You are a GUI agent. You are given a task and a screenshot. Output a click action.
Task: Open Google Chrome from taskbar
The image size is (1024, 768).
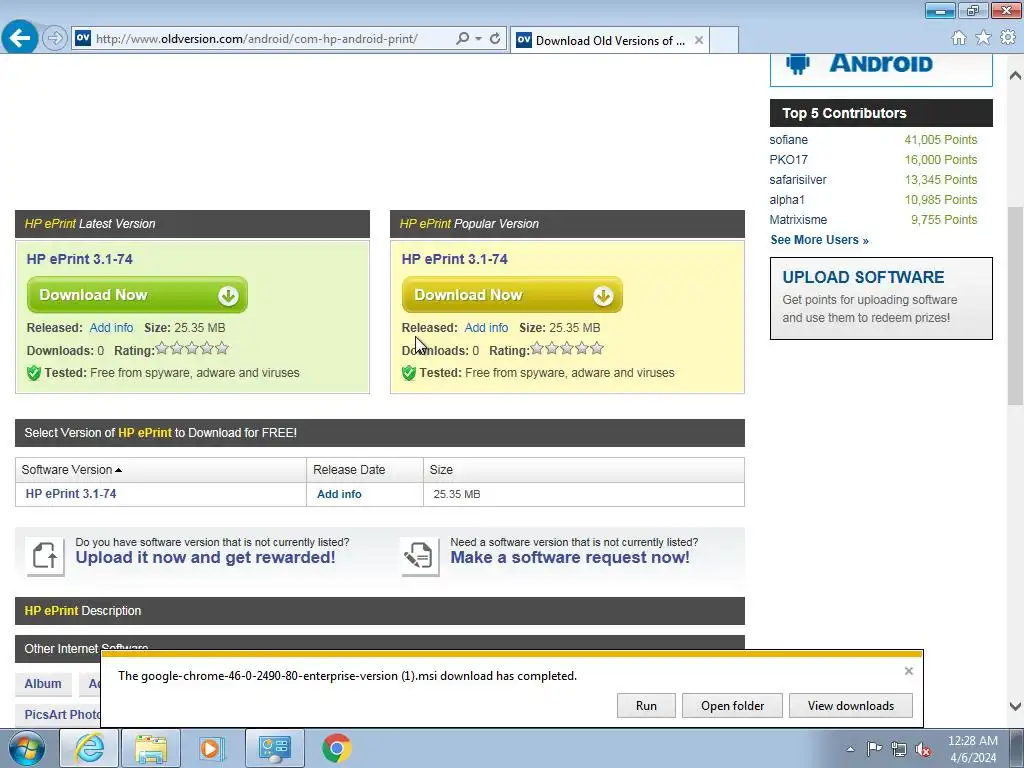(336, 748)
